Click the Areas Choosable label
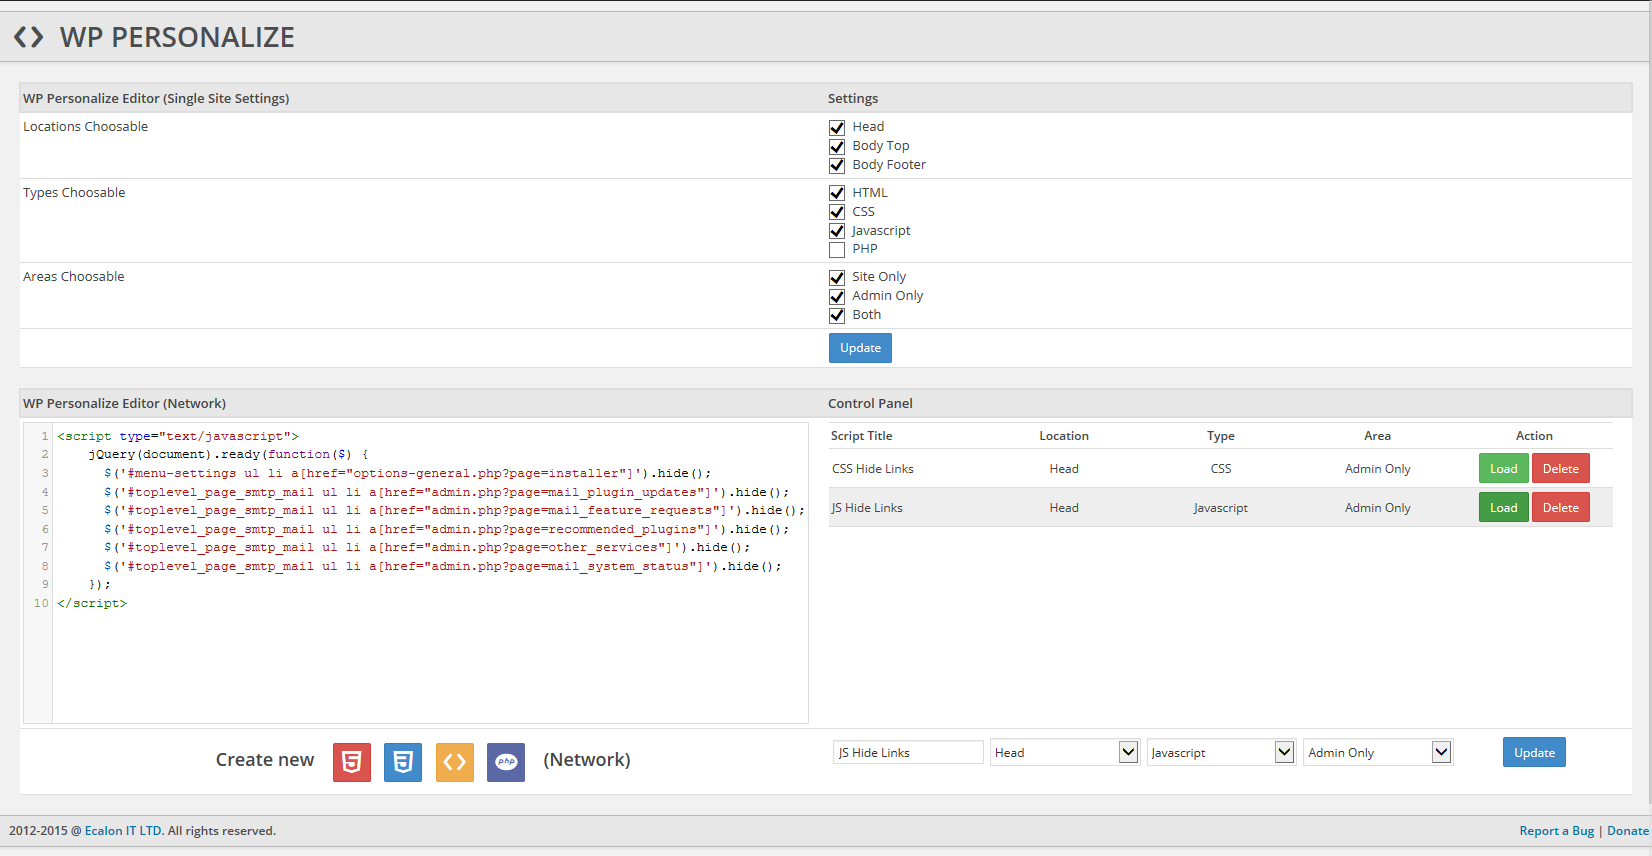The image size is (1652, 856). (74, 277)
